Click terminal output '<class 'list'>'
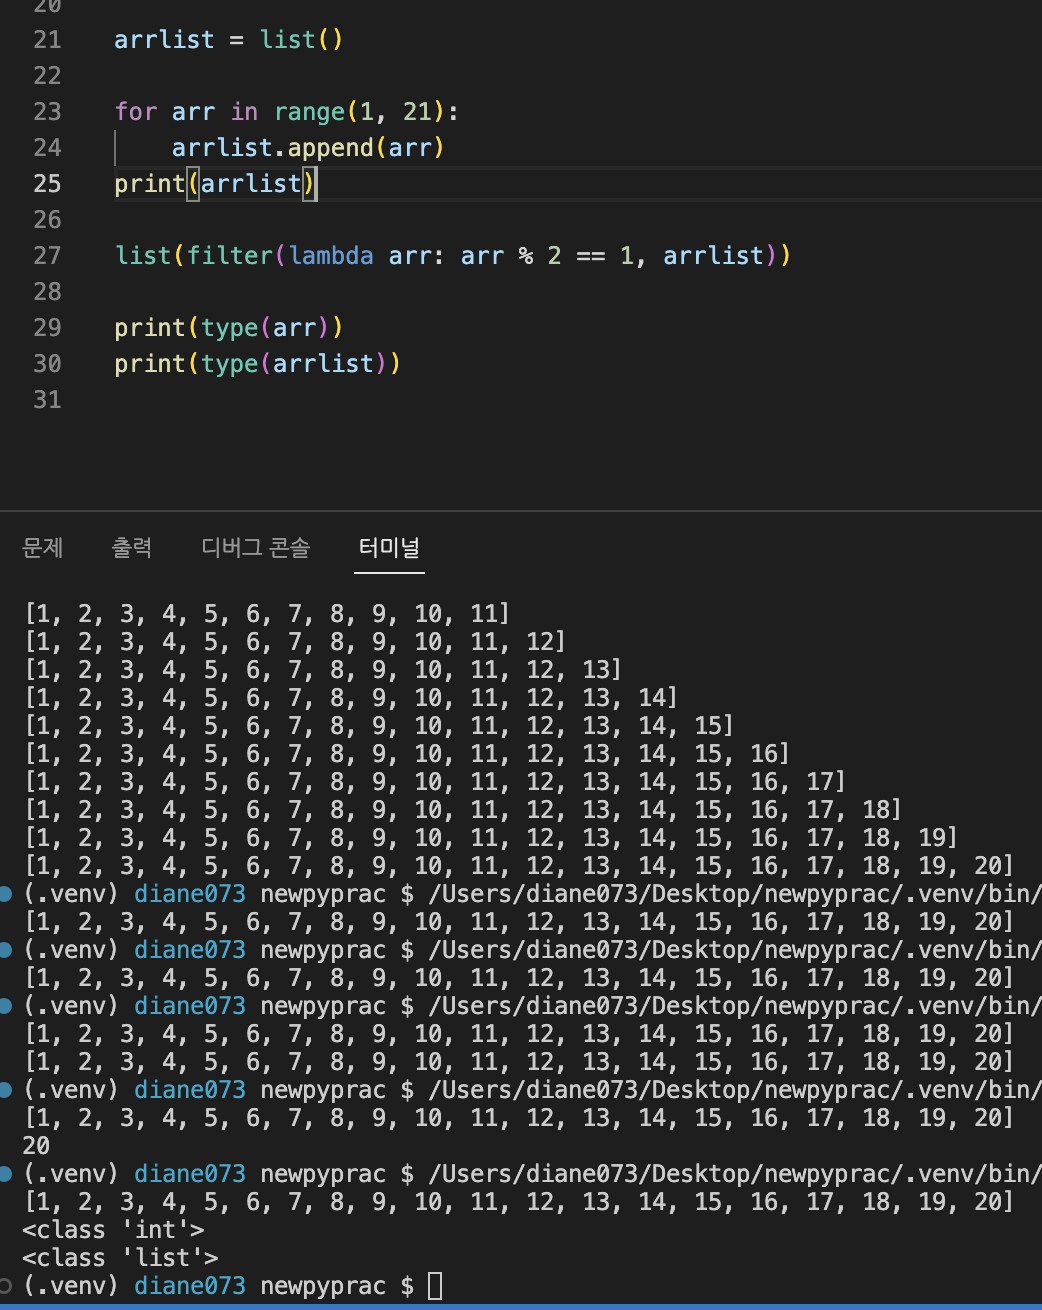The width and height of the screenshot is (1042, 1310). pyautogui.click(x=120, y=1258)
